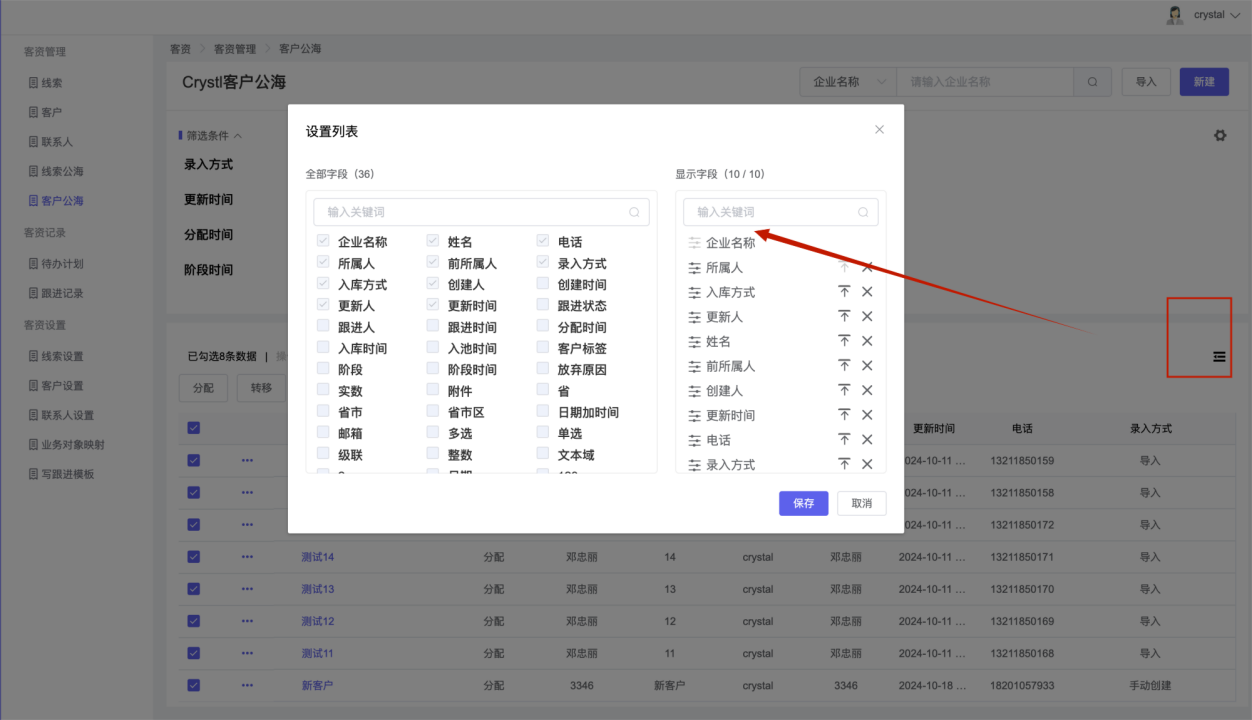This screenshot has width=1252, height=720.
Task: Click search icon in all-fields keyword box
Action: tap(634, 212)
